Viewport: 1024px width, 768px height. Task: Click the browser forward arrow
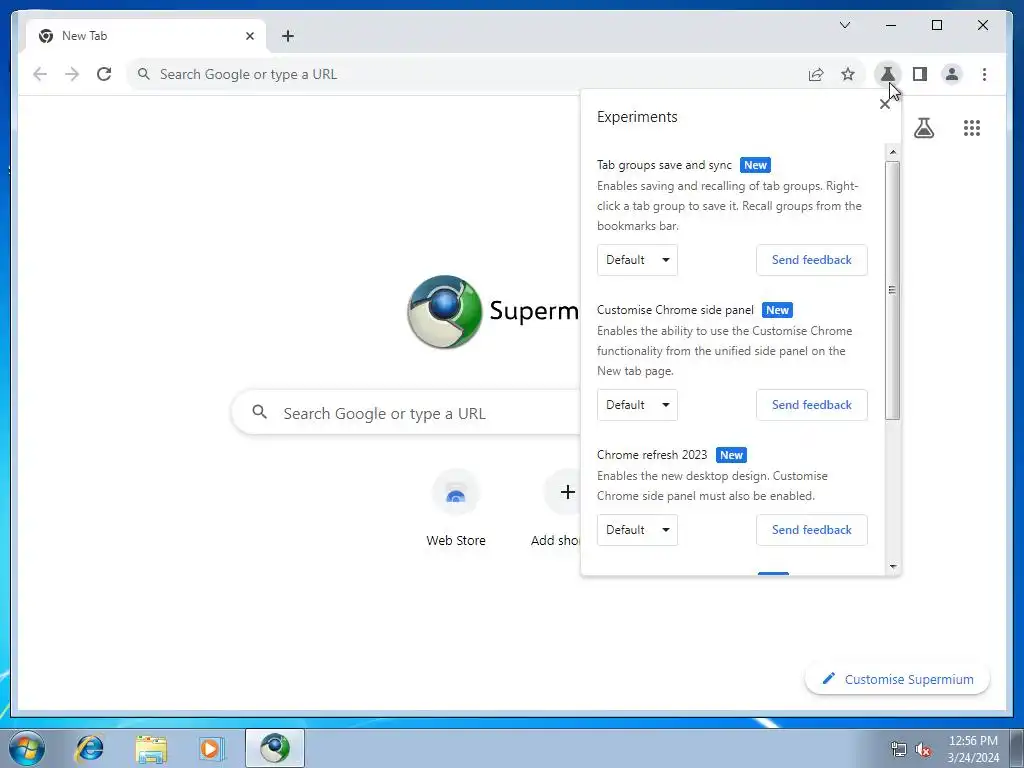72,74
